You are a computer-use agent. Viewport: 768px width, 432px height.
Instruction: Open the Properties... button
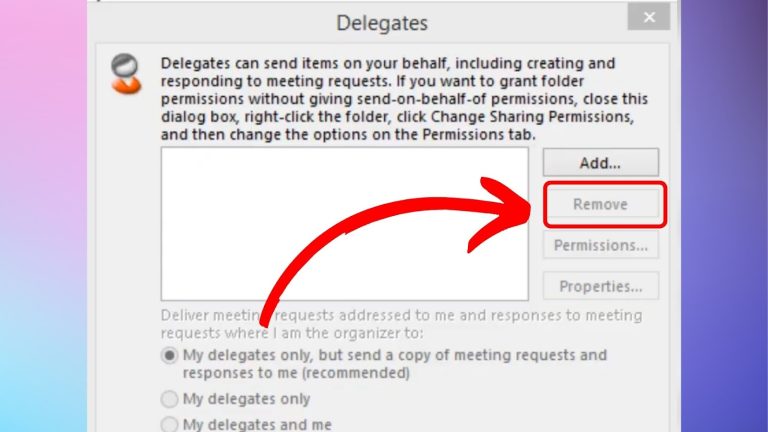600,286
